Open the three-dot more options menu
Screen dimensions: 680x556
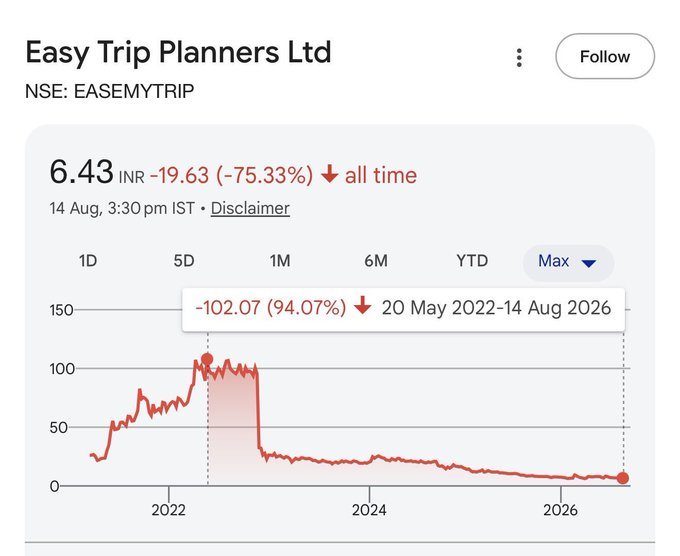click(x=519, y=57)
